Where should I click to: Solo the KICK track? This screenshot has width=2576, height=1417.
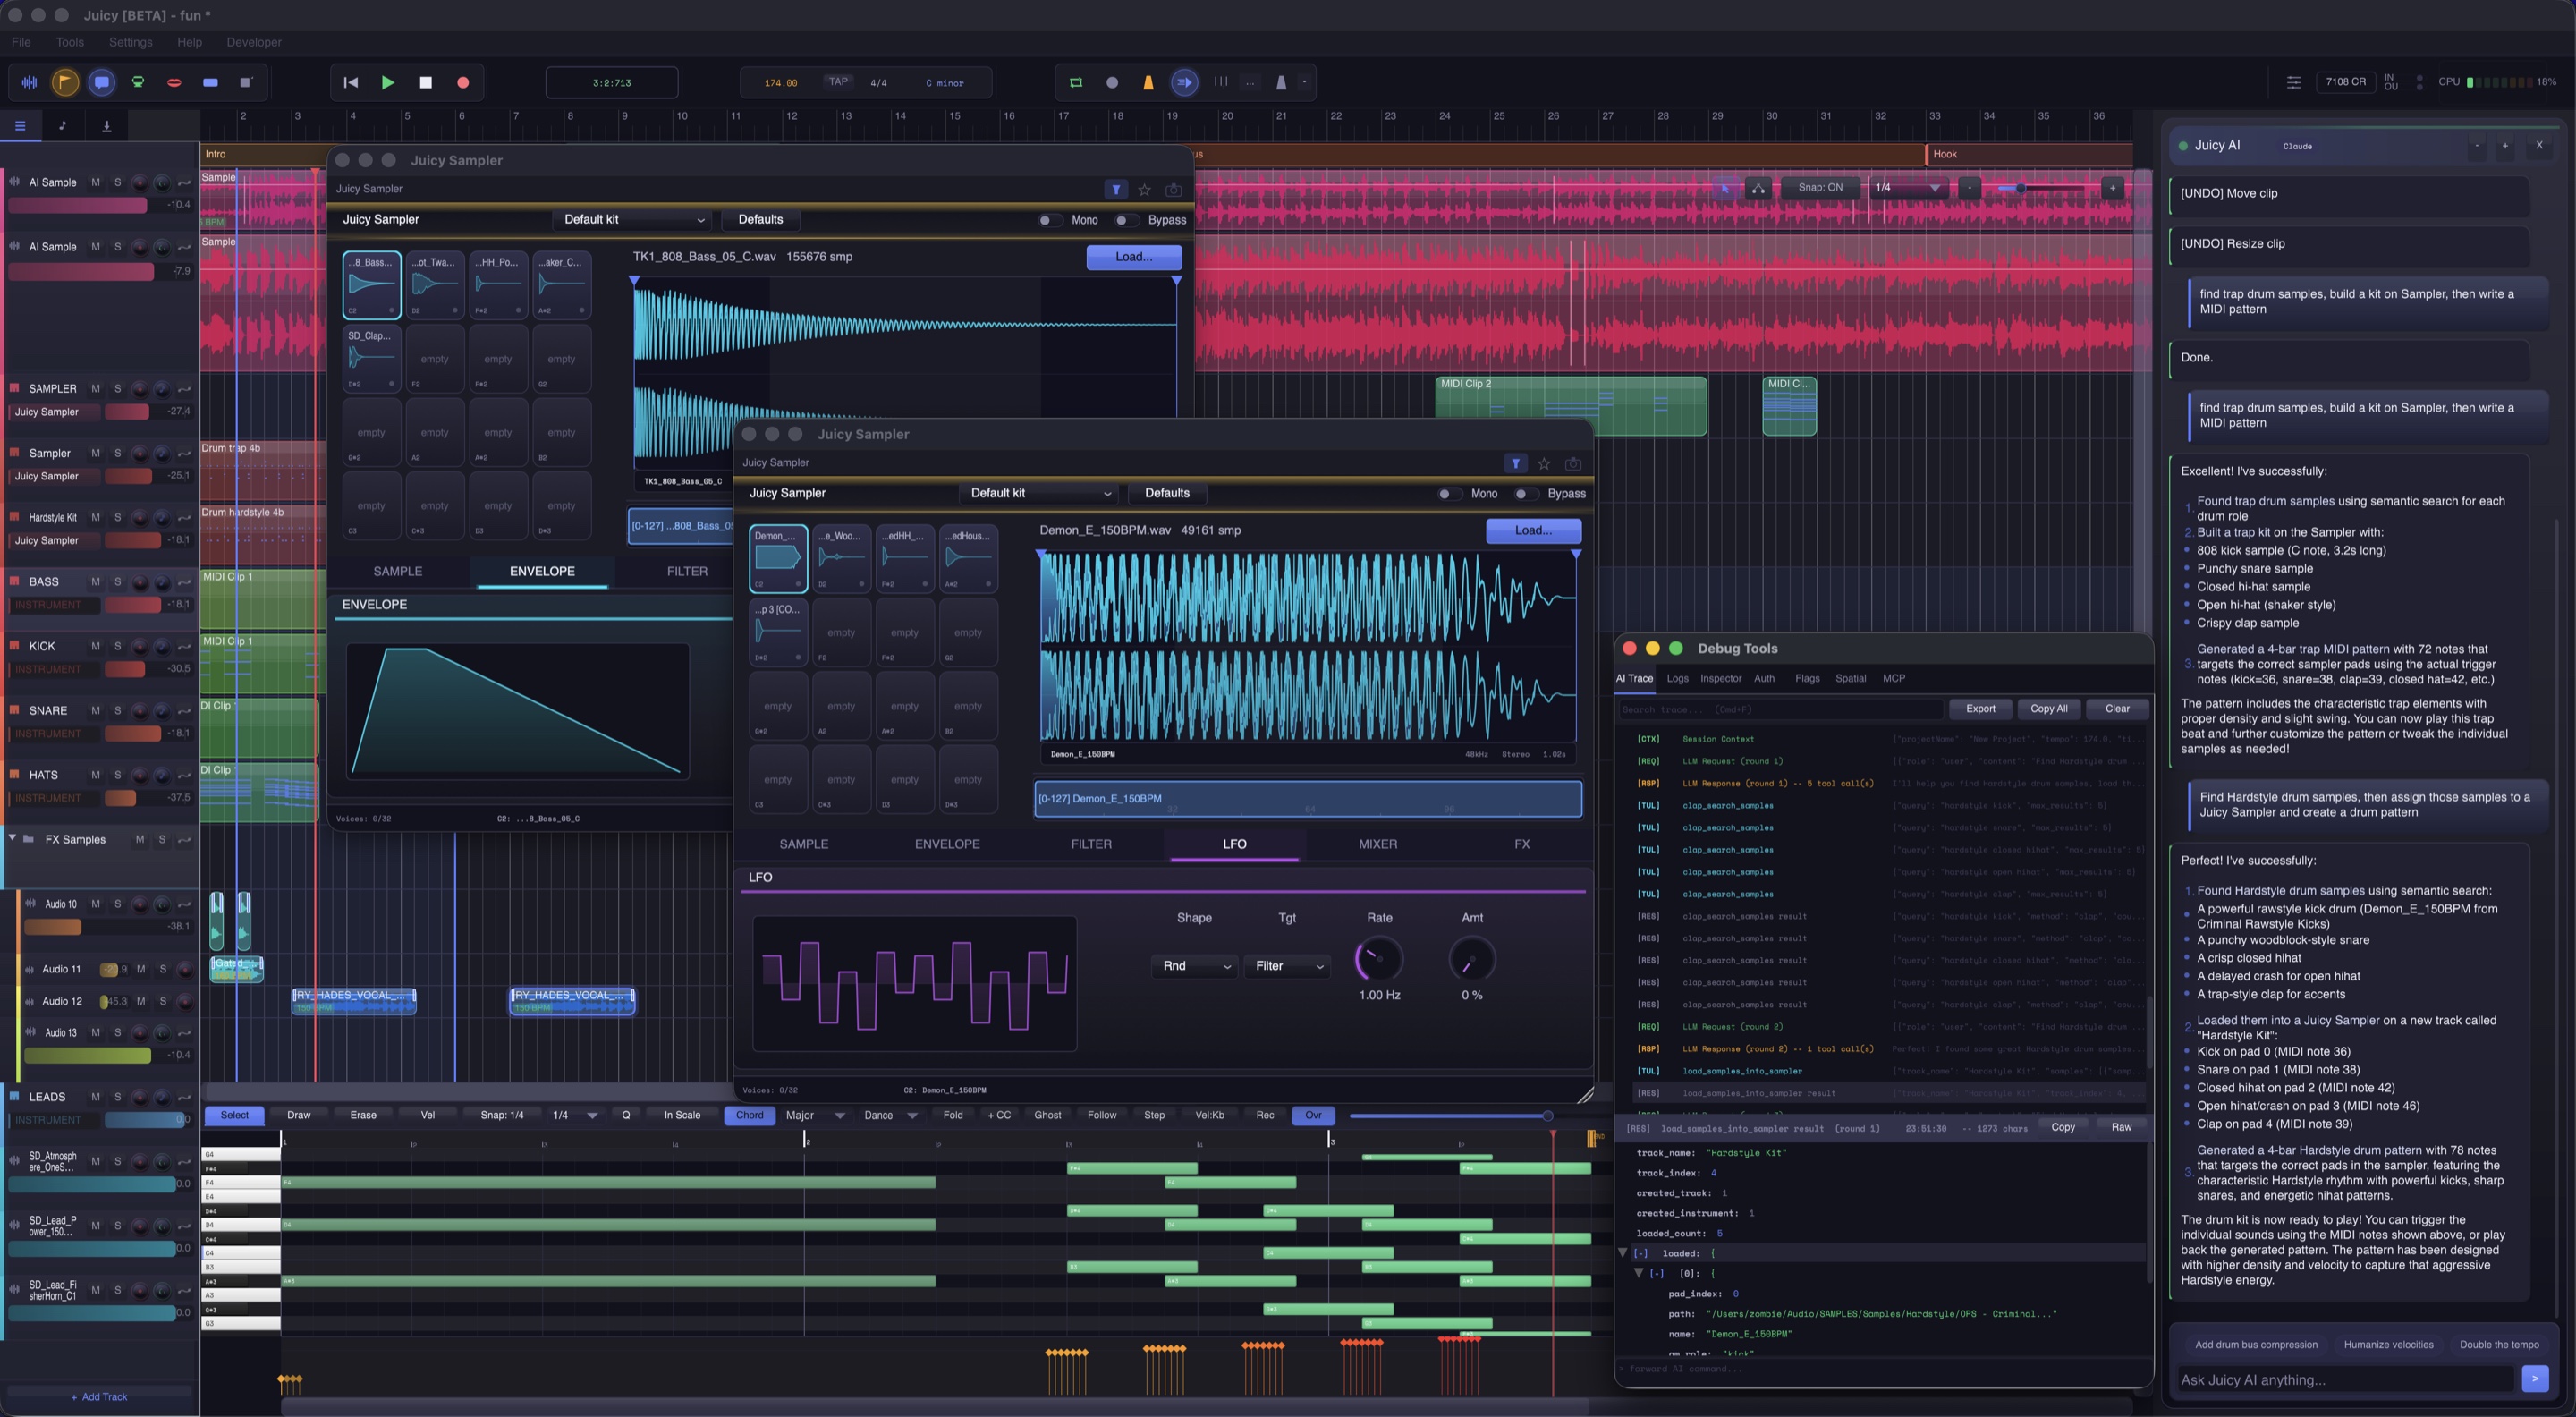117,646
